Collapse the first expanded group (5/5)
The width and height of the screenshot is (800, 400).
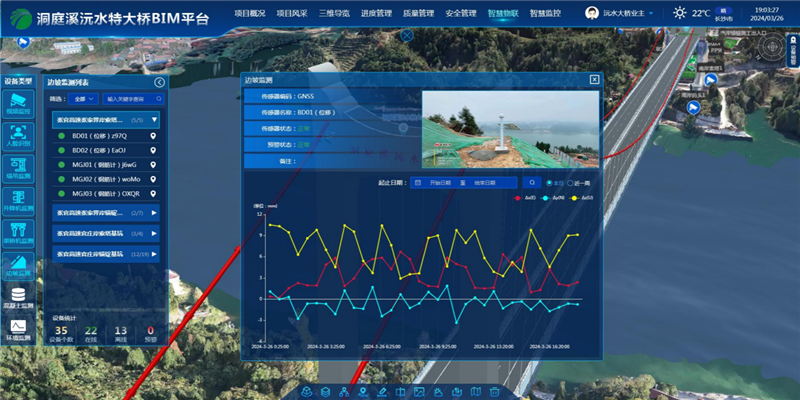click(x=154, y=120)
